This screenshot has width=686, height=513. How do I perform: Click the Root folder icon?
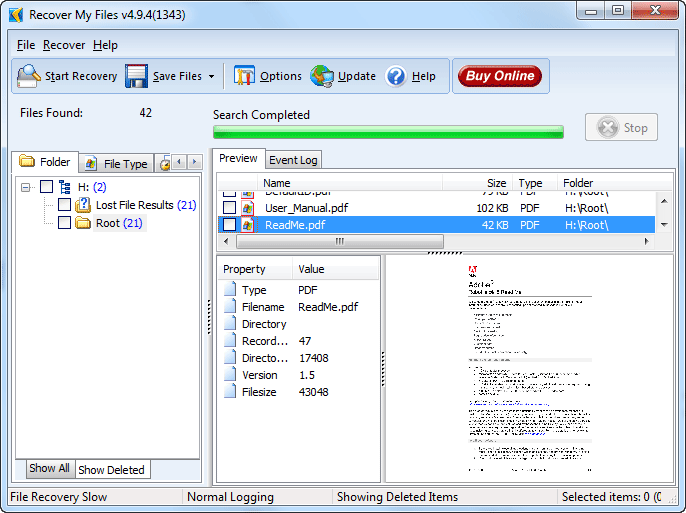[x=83, y=223]
